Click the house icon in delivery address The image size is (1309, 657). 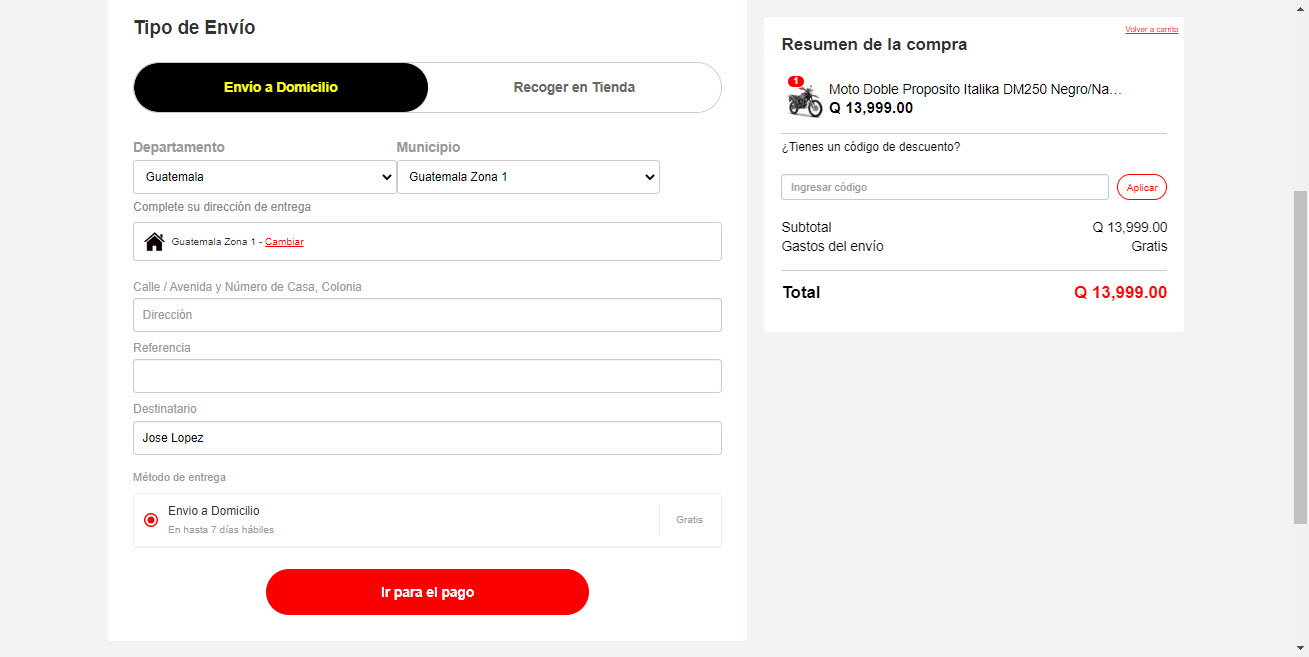[x=154, y=242]
